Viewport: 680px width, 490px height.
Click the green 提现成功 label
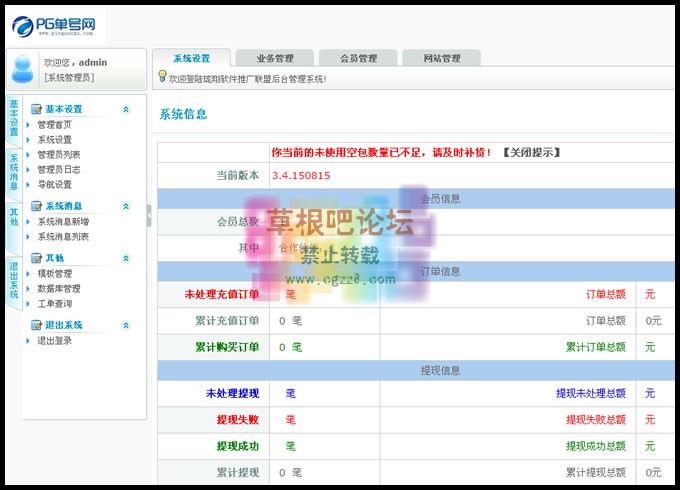[238, 446]
